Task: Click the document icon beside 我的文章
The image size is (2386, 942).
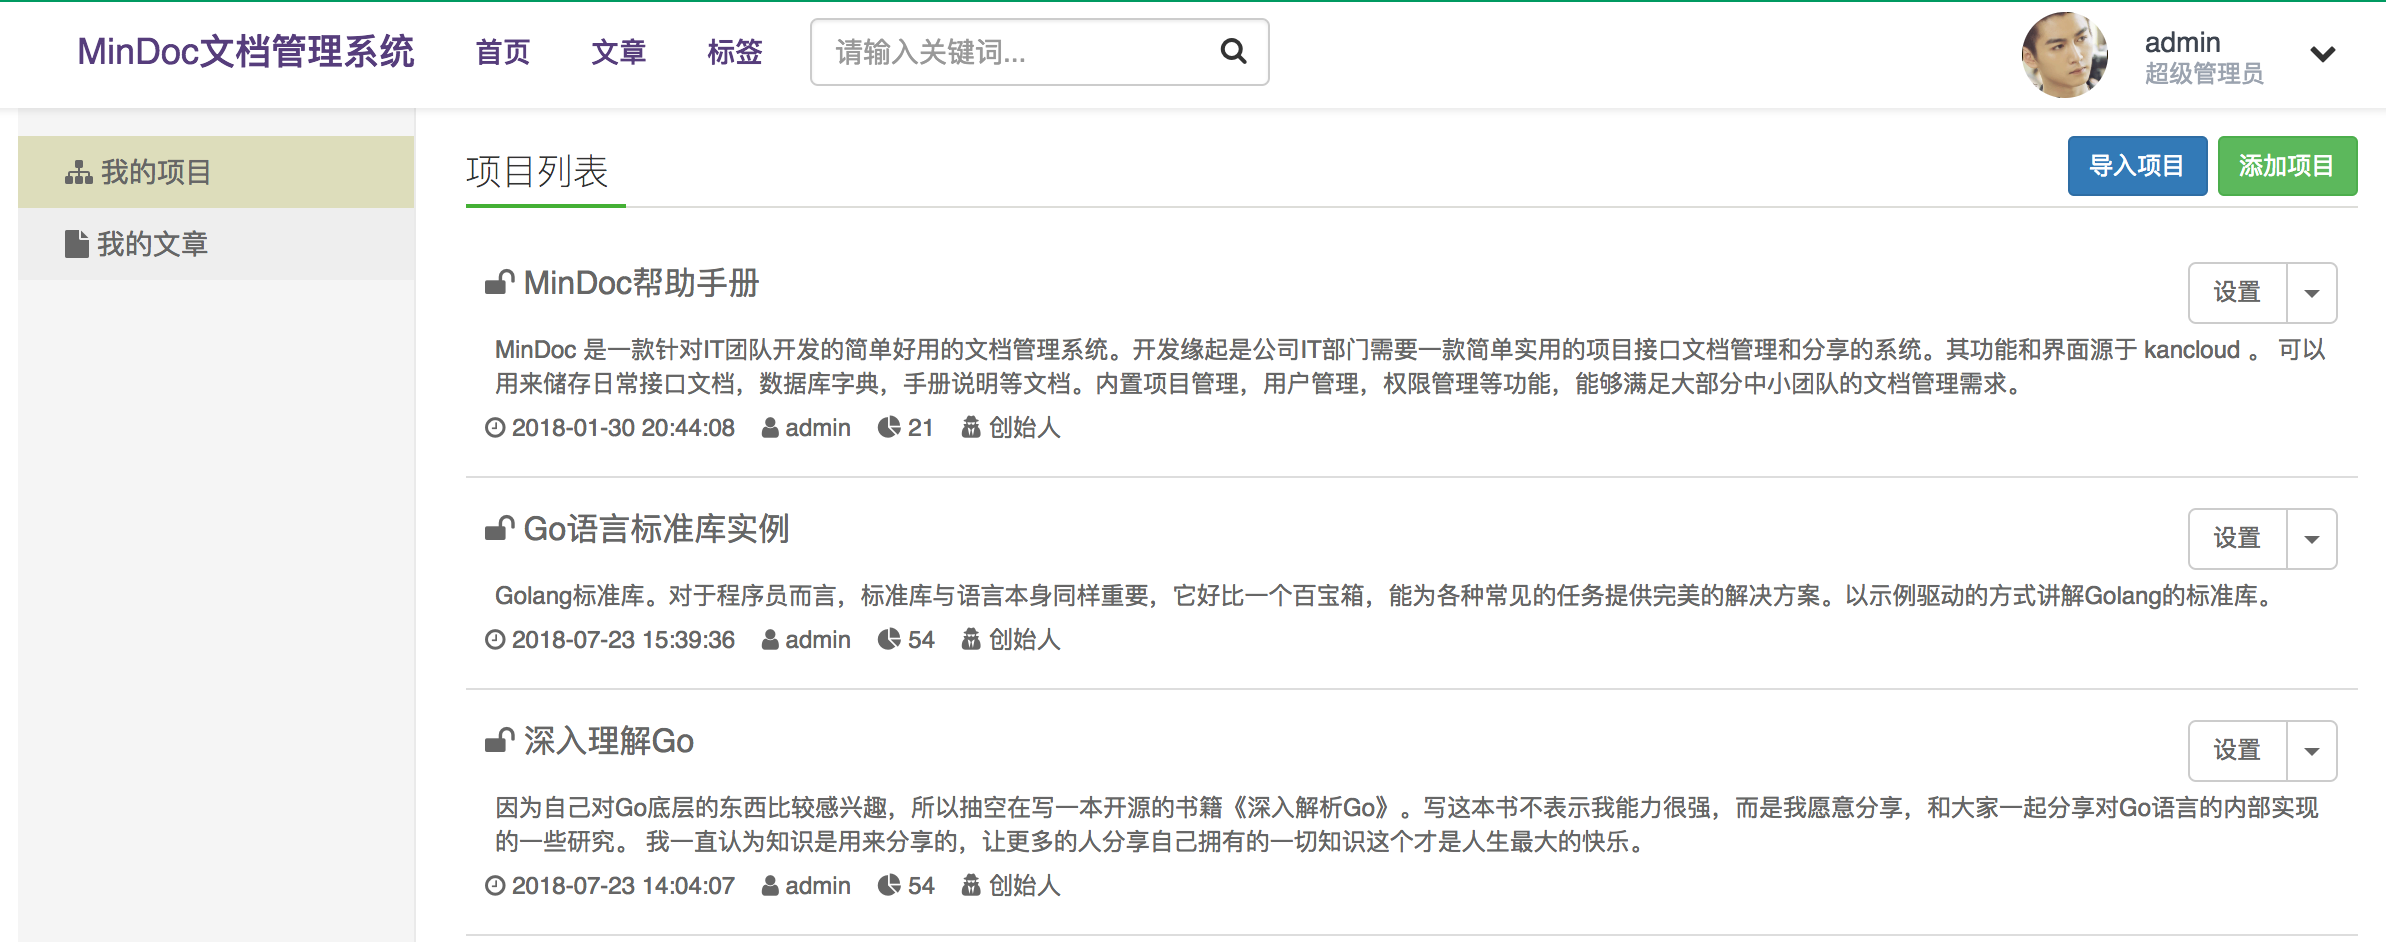Action: point(76,242)
